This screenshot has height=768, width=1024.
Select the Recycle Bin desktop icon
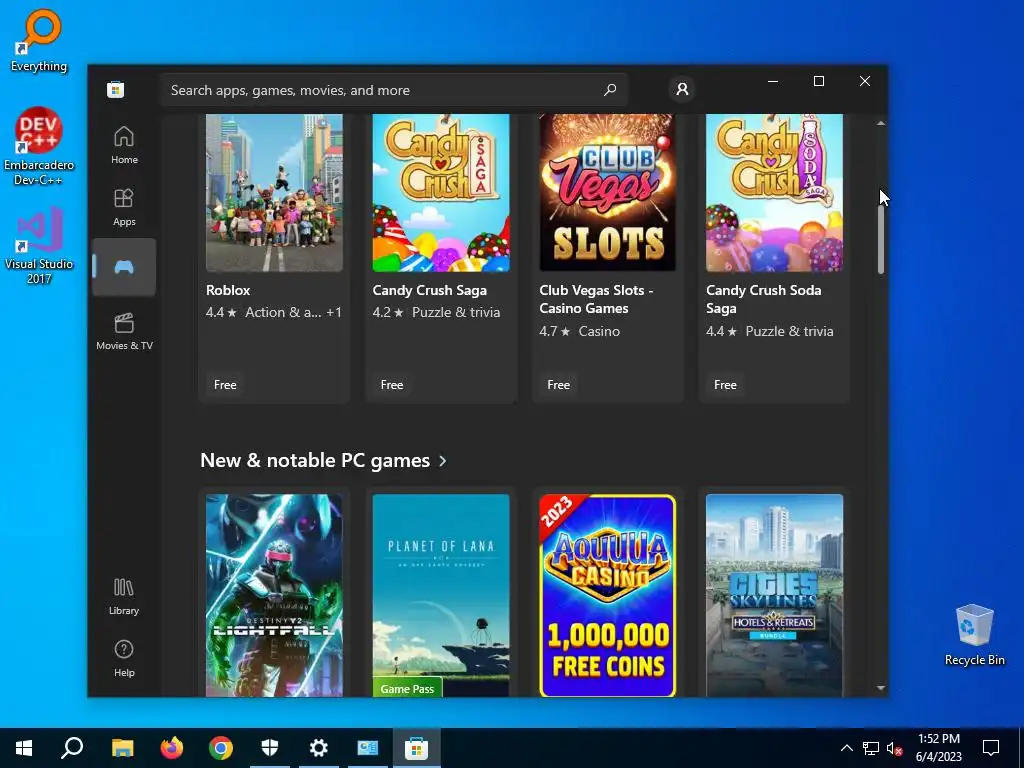point(974,635)
